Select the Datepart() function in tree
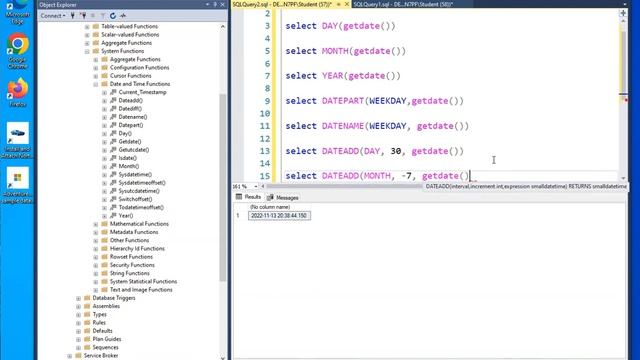This screenshot has height=360, width=640. 131,125
